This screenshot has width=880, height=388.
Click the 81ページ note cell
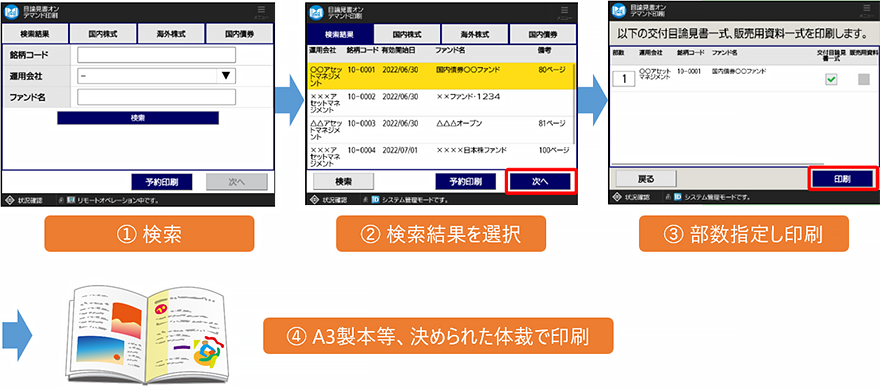(551, 123)
